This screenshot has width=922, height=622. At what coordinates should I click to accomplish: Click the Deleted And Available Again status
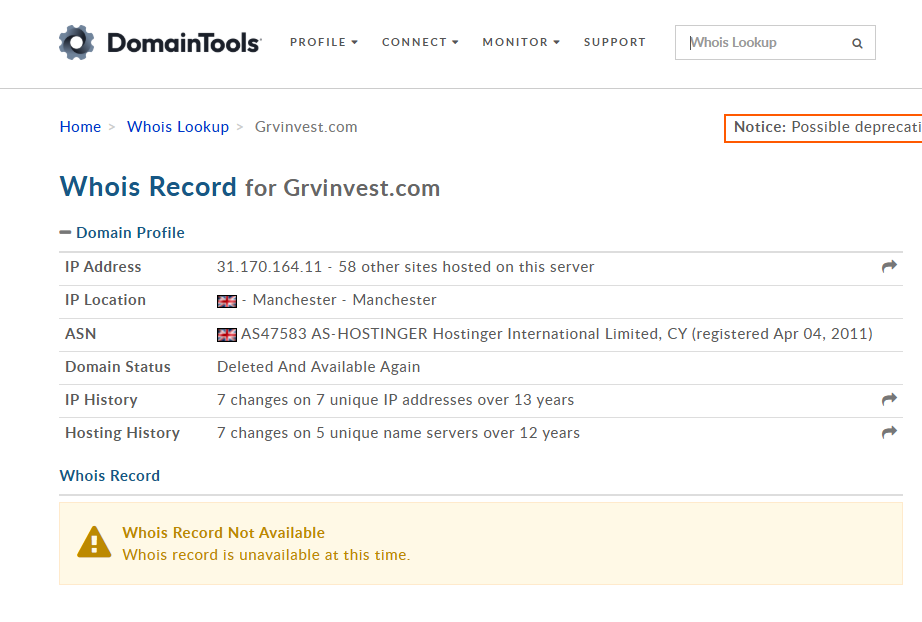(319, 367)
